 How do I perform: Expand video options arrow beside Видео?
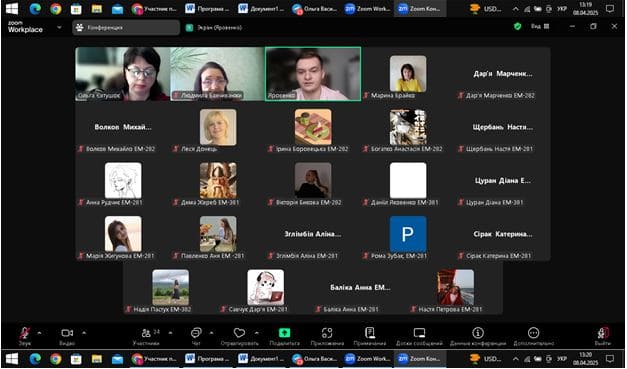(84, 332)
